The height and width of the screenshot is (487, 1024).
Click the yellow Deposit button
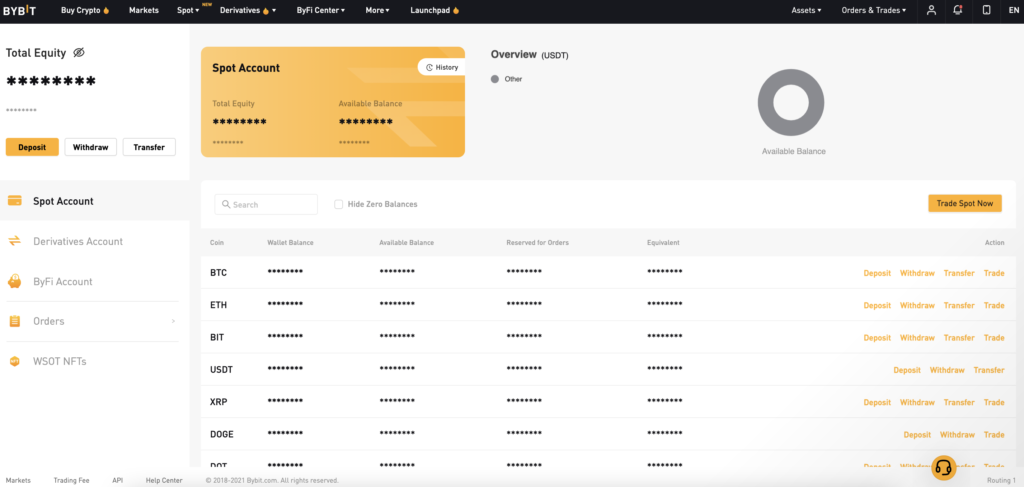point(32,147)
